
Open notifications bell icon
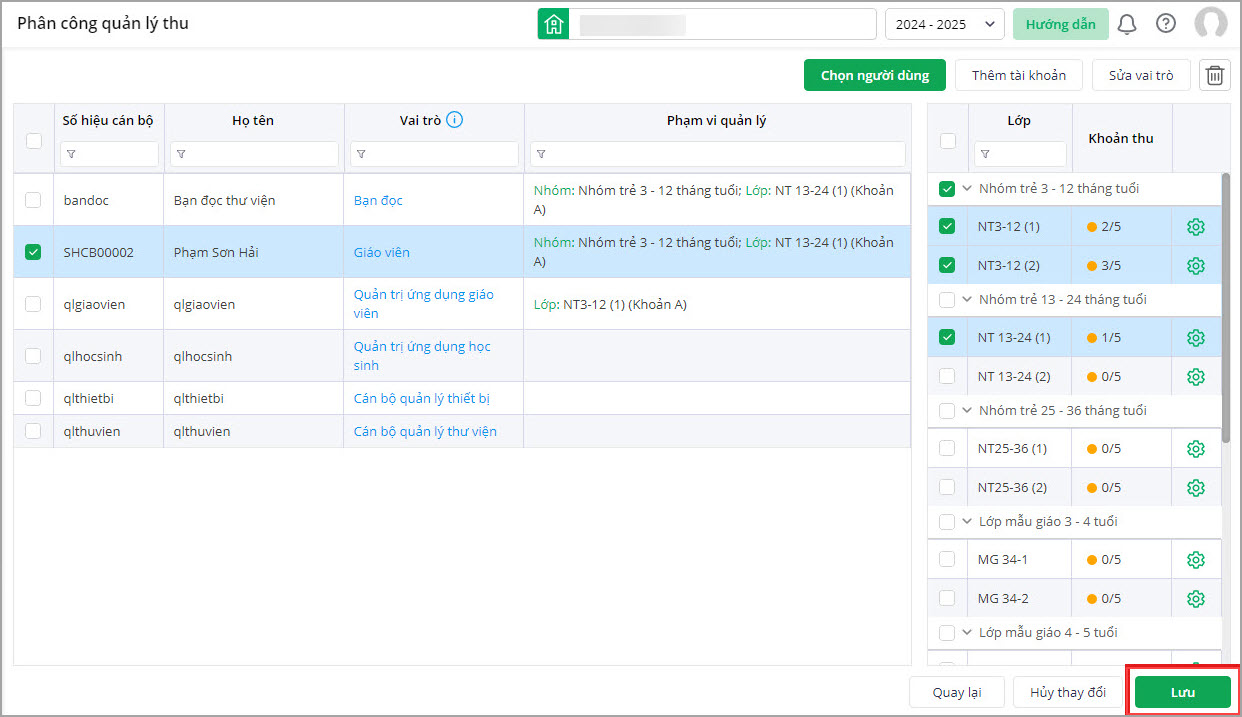point(1127,24)
